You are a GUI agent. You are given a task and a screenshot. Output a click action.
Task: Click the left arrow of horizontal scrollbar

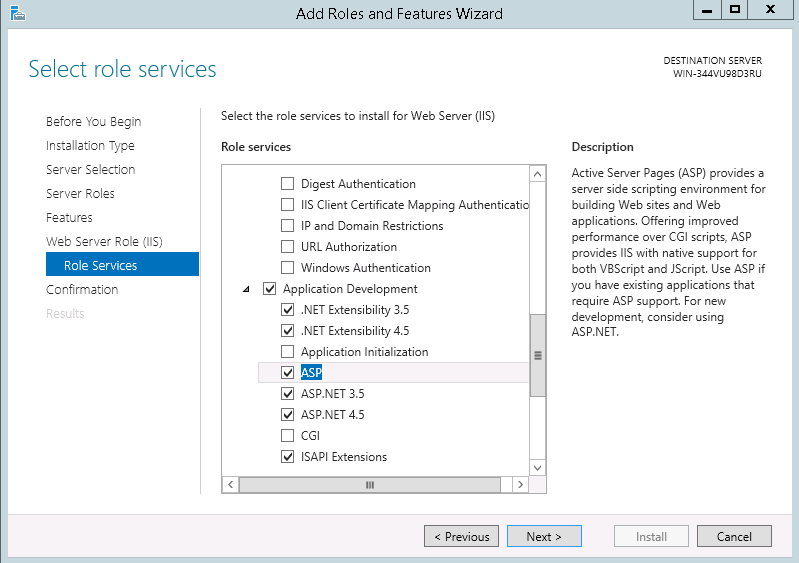(230, 485)
